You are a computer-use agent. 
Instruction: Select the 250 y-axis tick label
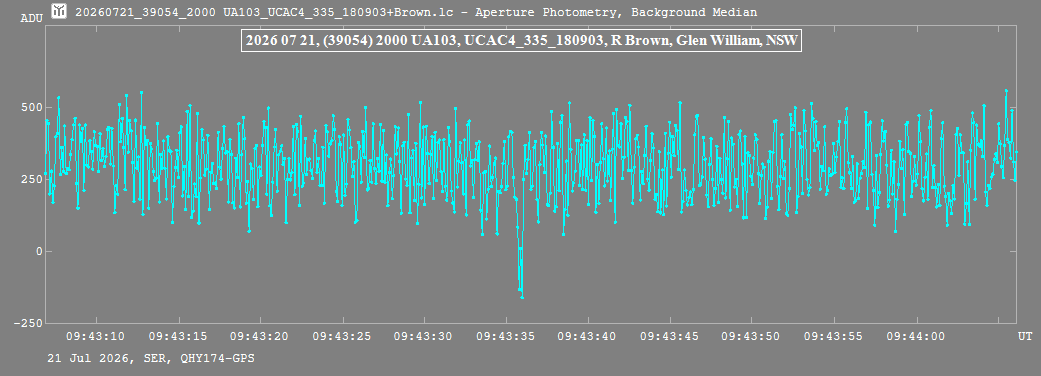click(x=32, y=179)
